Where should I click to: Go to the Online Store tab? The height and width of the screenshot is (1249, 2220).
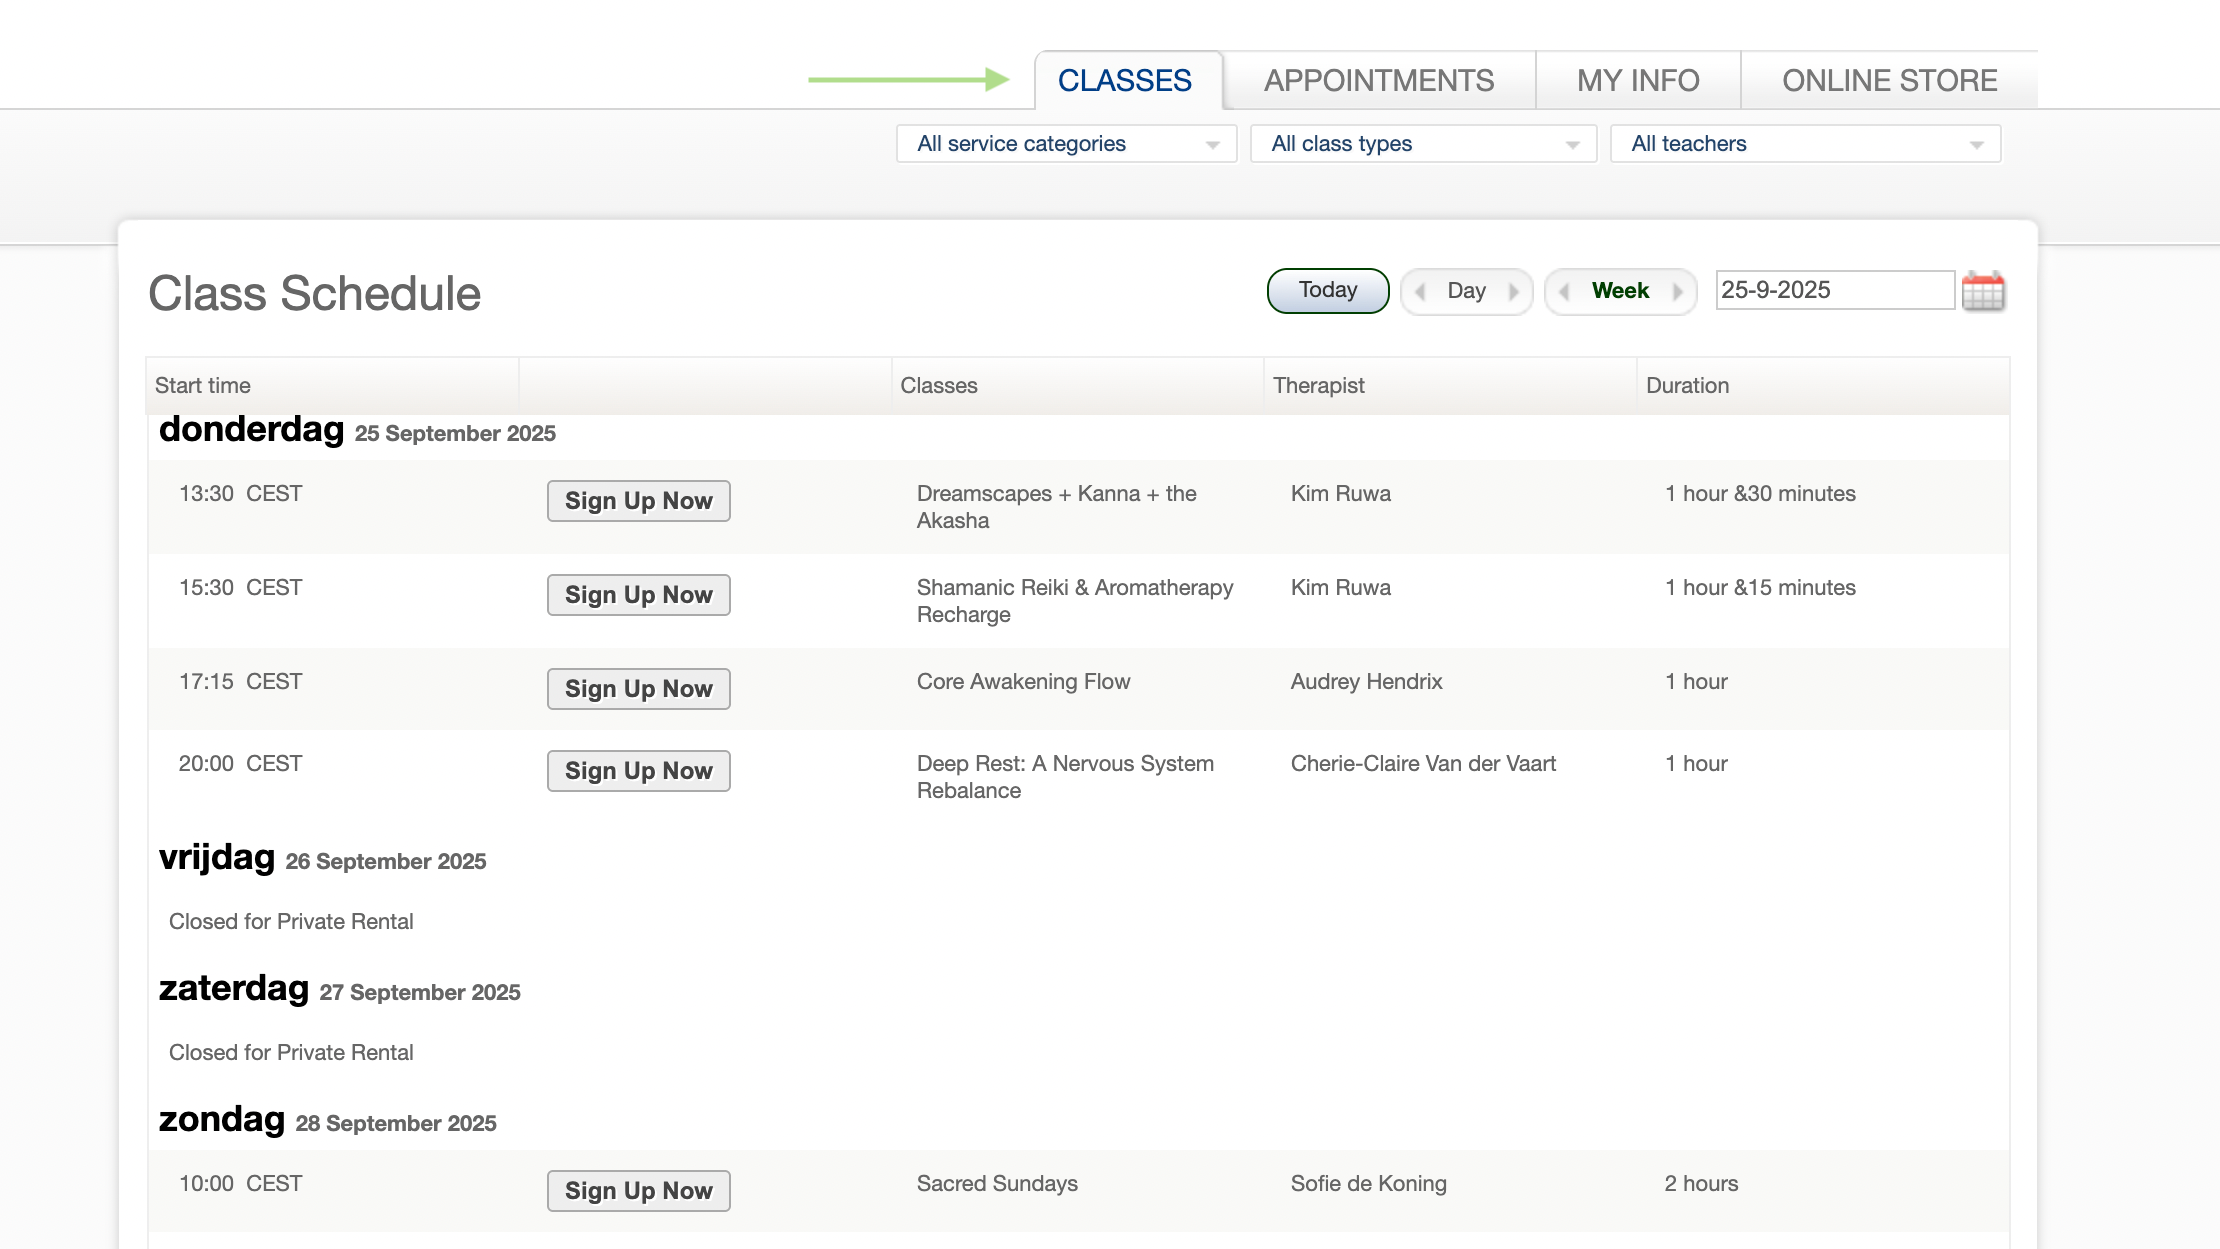[1888, 81]
